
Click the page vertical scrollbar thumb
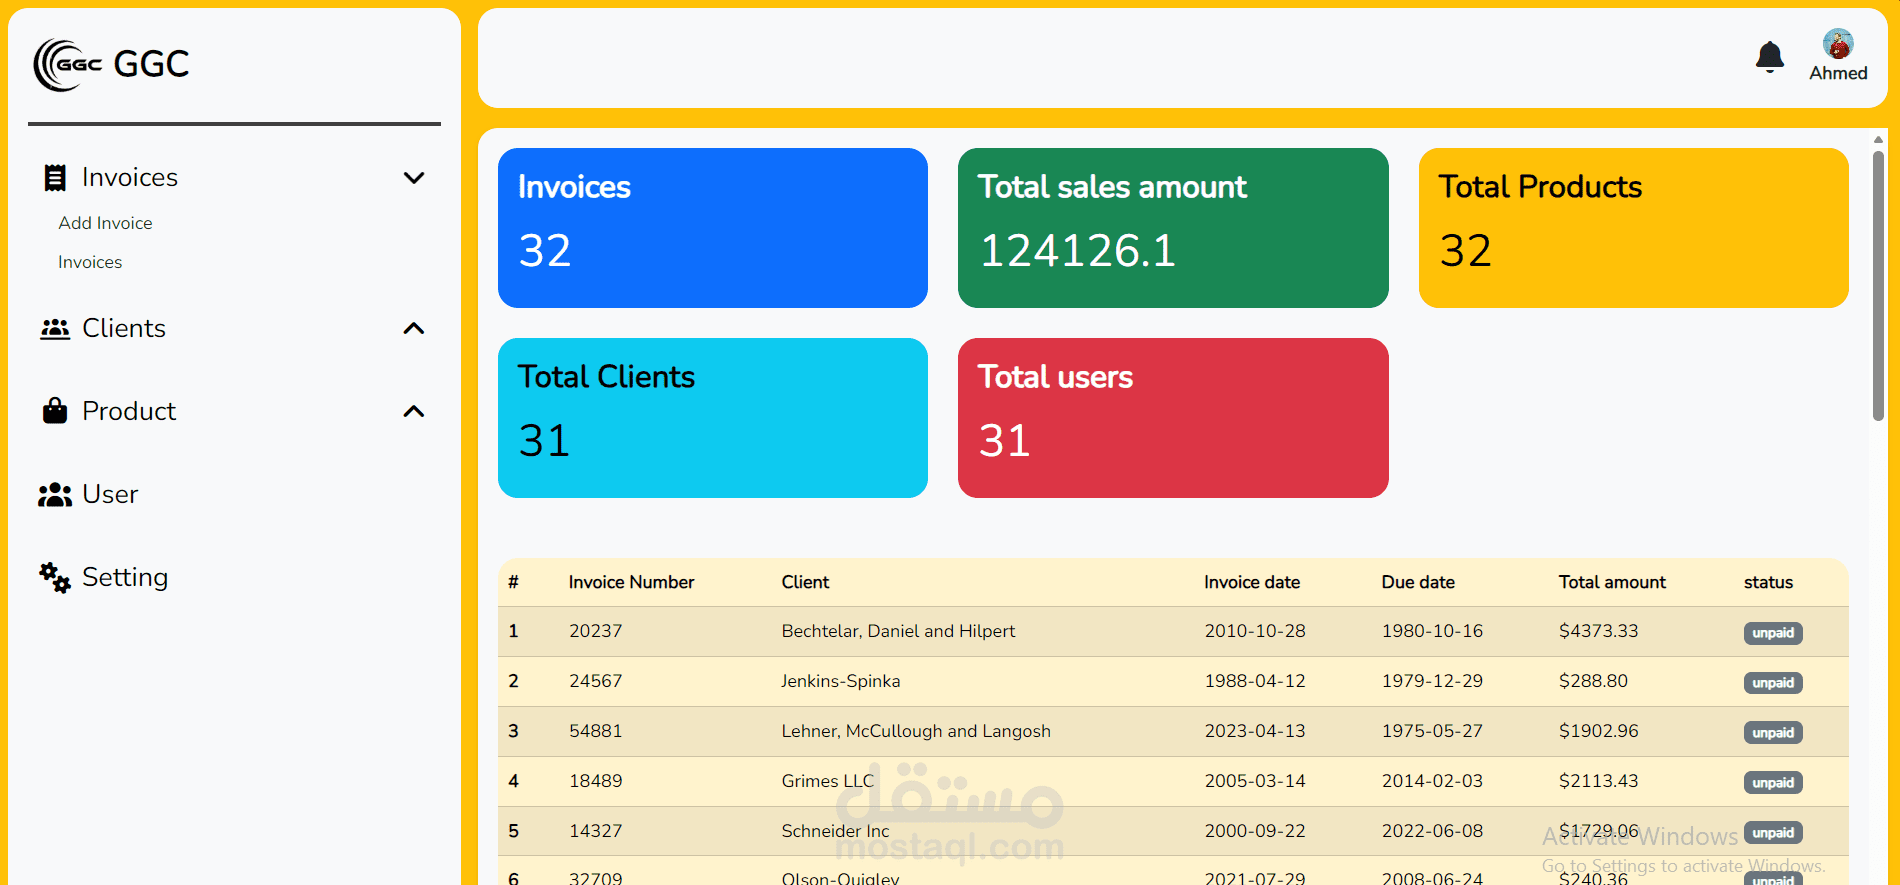click(1878, 285)
